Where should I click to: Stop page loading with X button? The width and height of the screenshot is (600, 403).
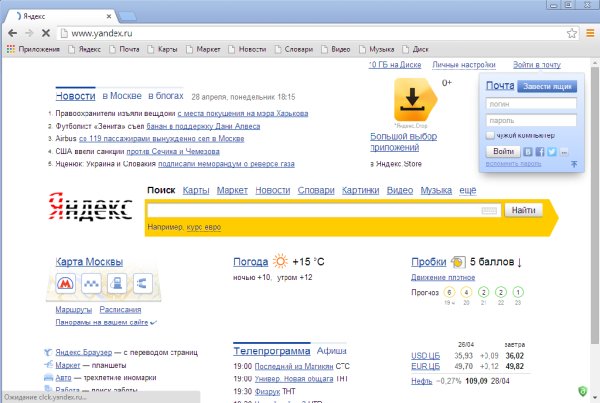coord(46,33)
